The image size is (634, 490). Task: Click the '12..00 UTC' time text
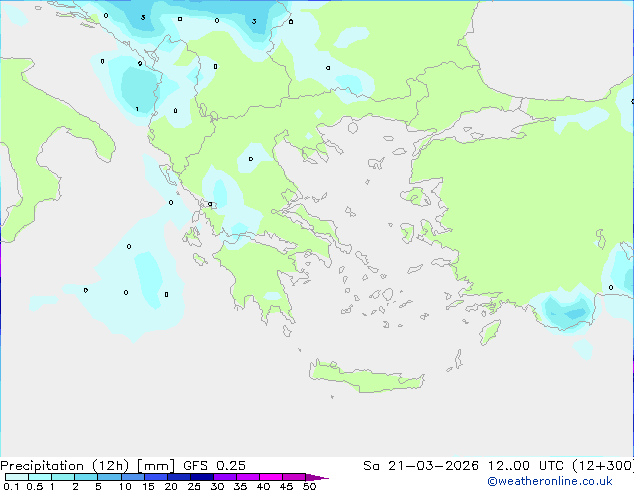pyautogui.click(x=526, y=466)
